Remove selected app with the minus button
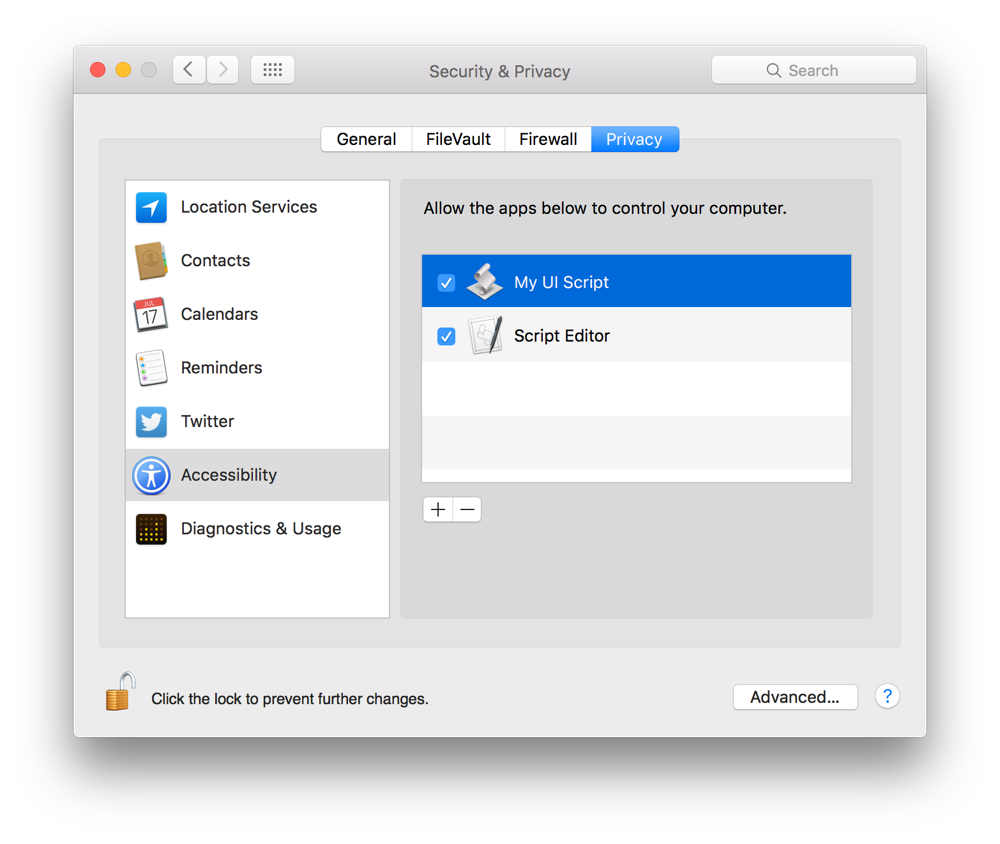The height and width of the screenshot is (844, 1000). 467,510
